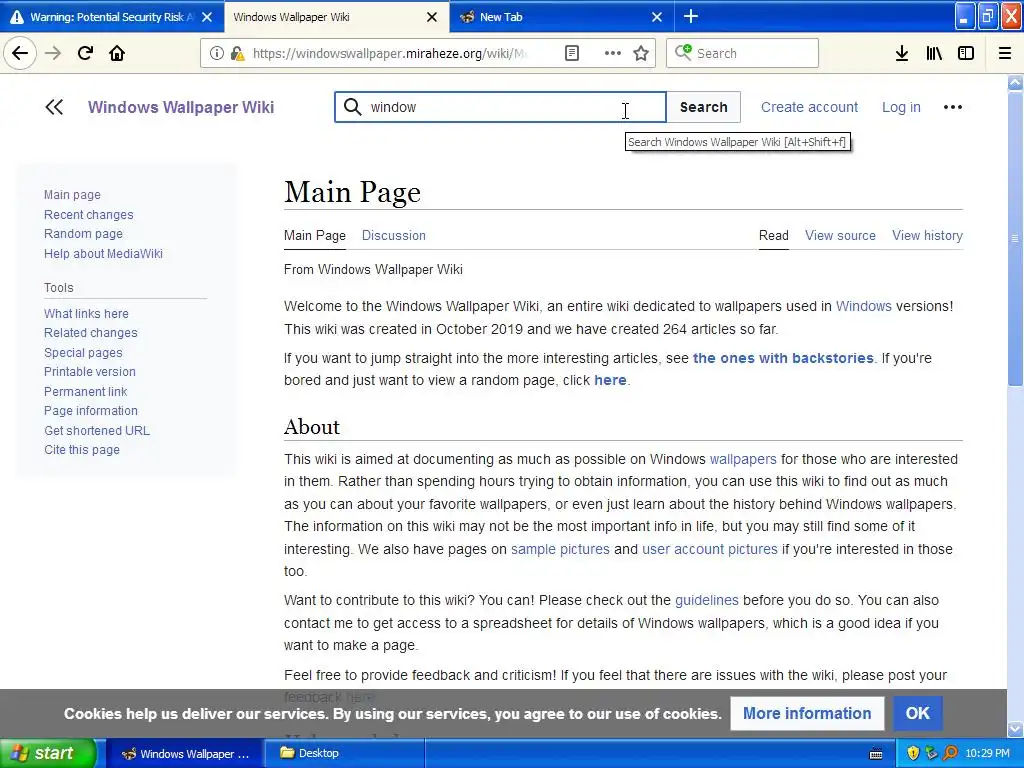The width and height of the screenshot is (1024, 768).
Task: Click the Log in link
Action: pyautogui.click(x=901, y=107)
